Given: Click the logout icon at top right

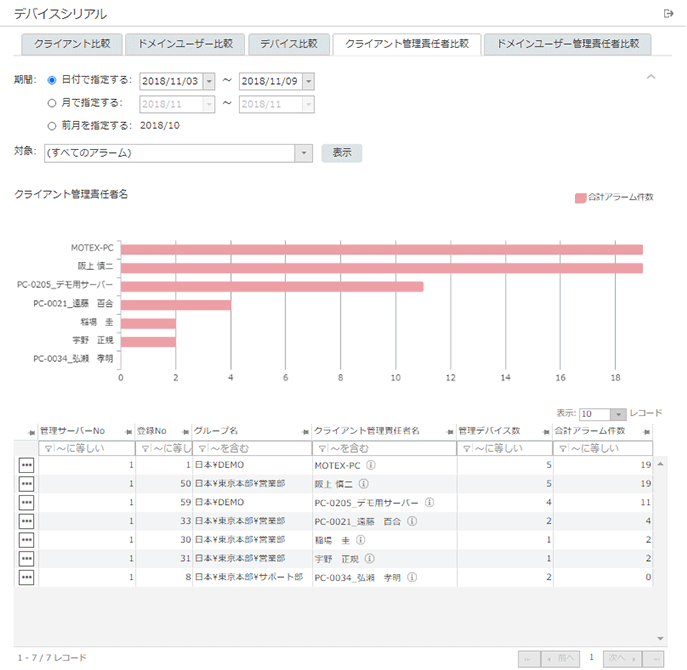Looking at the screenshot, I should click(x=668, y=13).
